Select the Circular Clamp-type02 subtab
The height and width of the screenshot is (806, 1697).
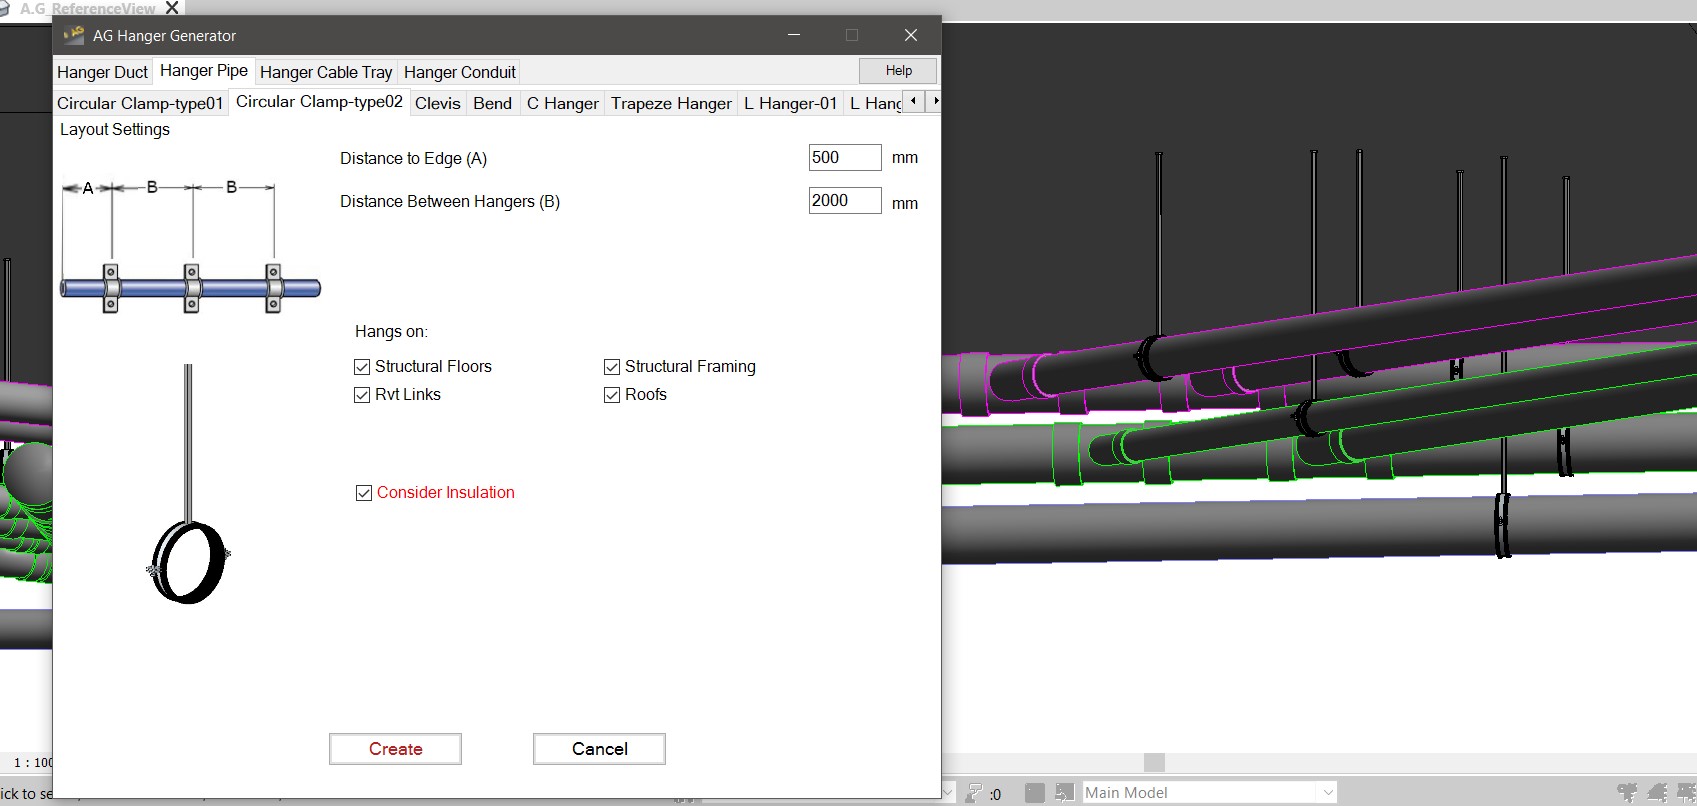[x=319, y=102]
